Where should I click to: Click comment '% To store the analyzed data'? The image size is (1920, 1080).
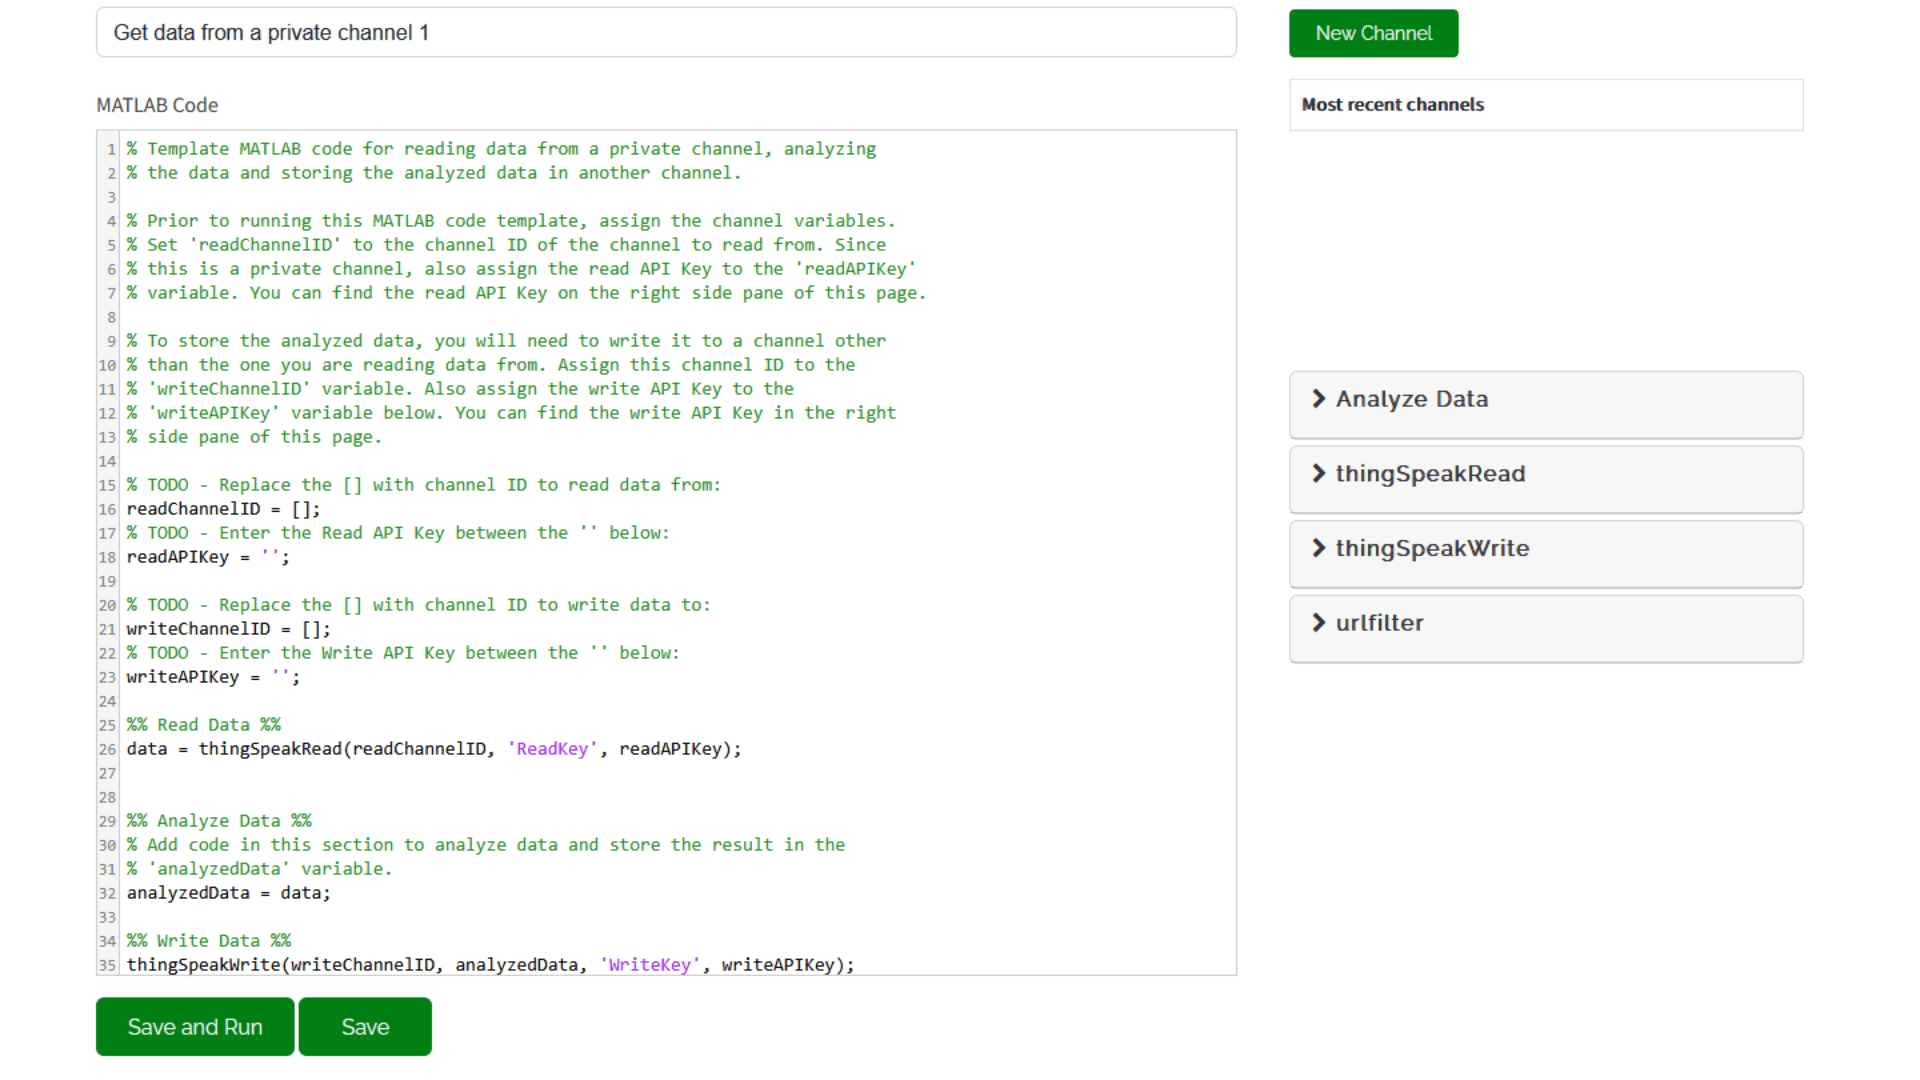tap(506, 341)
